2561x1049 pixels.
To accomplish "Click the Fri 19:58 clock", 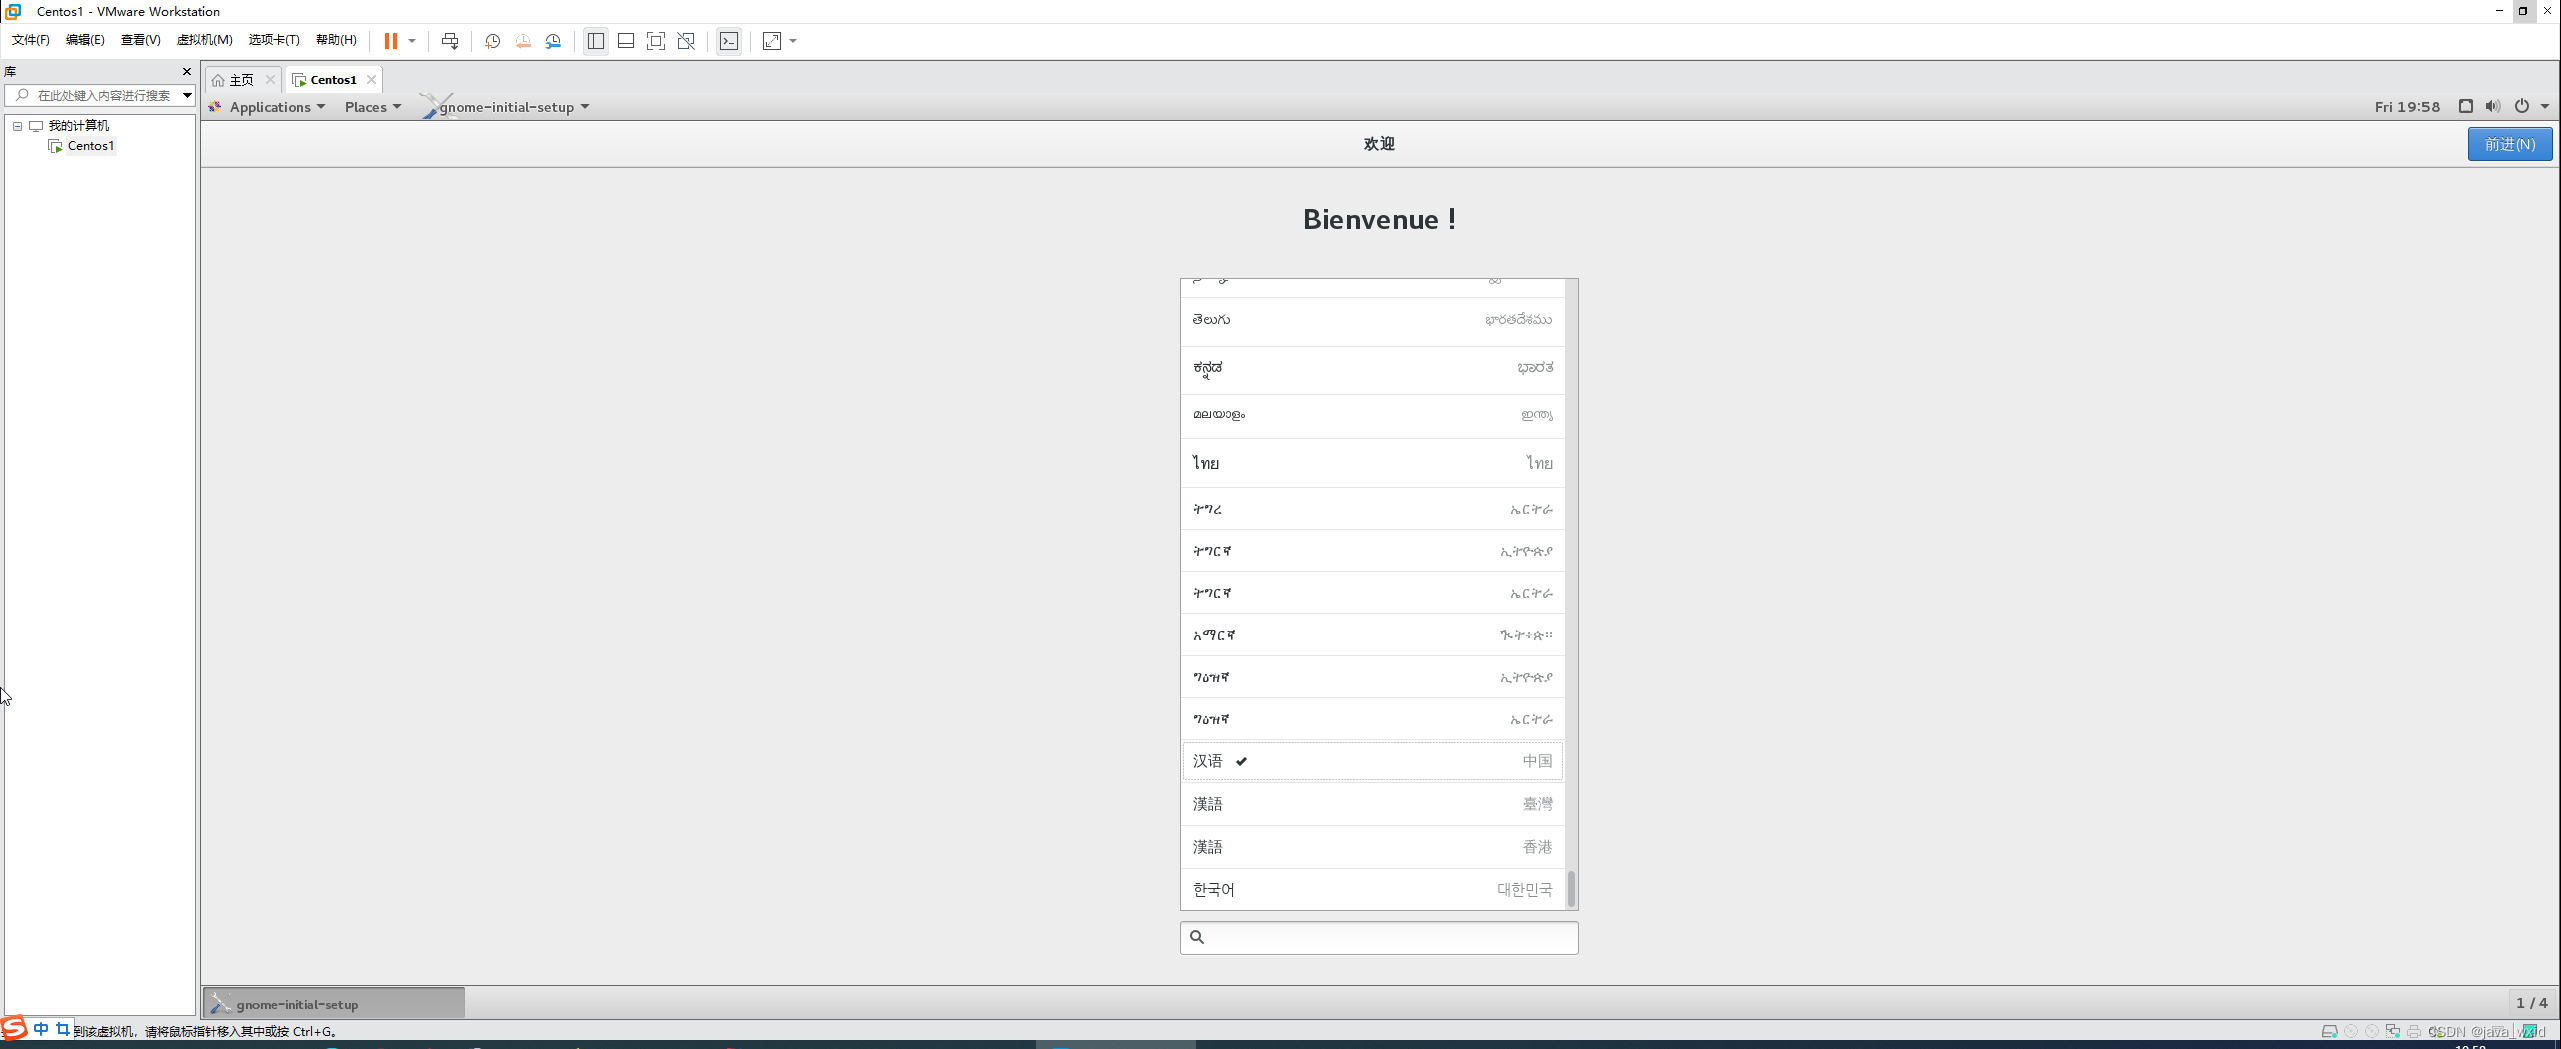I will [x=2407, y=107].
